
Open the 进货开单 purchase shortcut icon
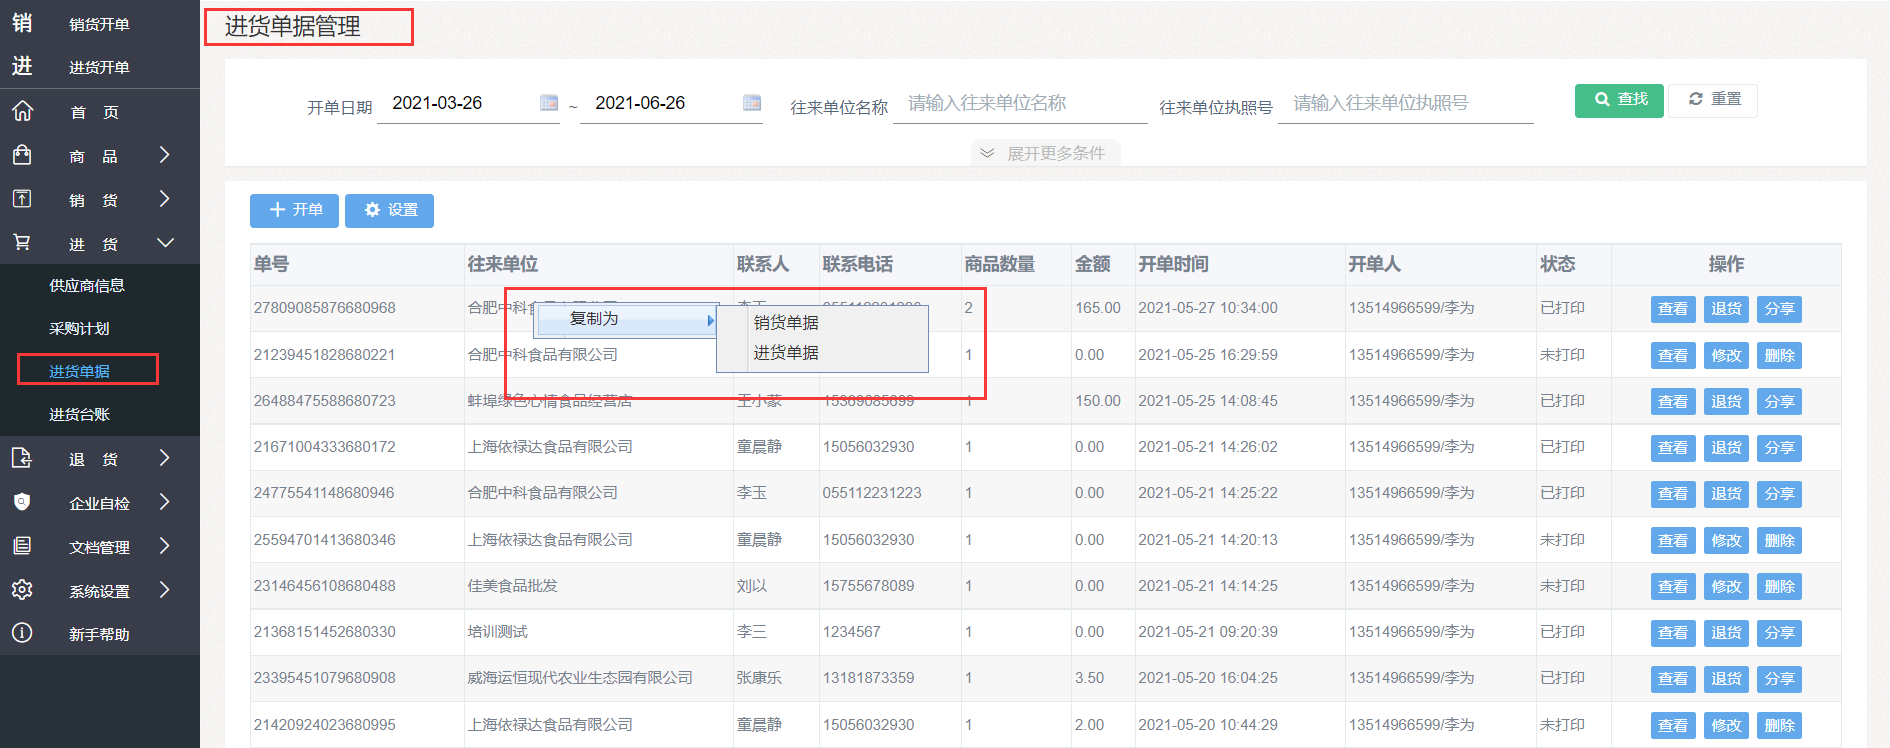pyautogui.click(x=22, y=66)
